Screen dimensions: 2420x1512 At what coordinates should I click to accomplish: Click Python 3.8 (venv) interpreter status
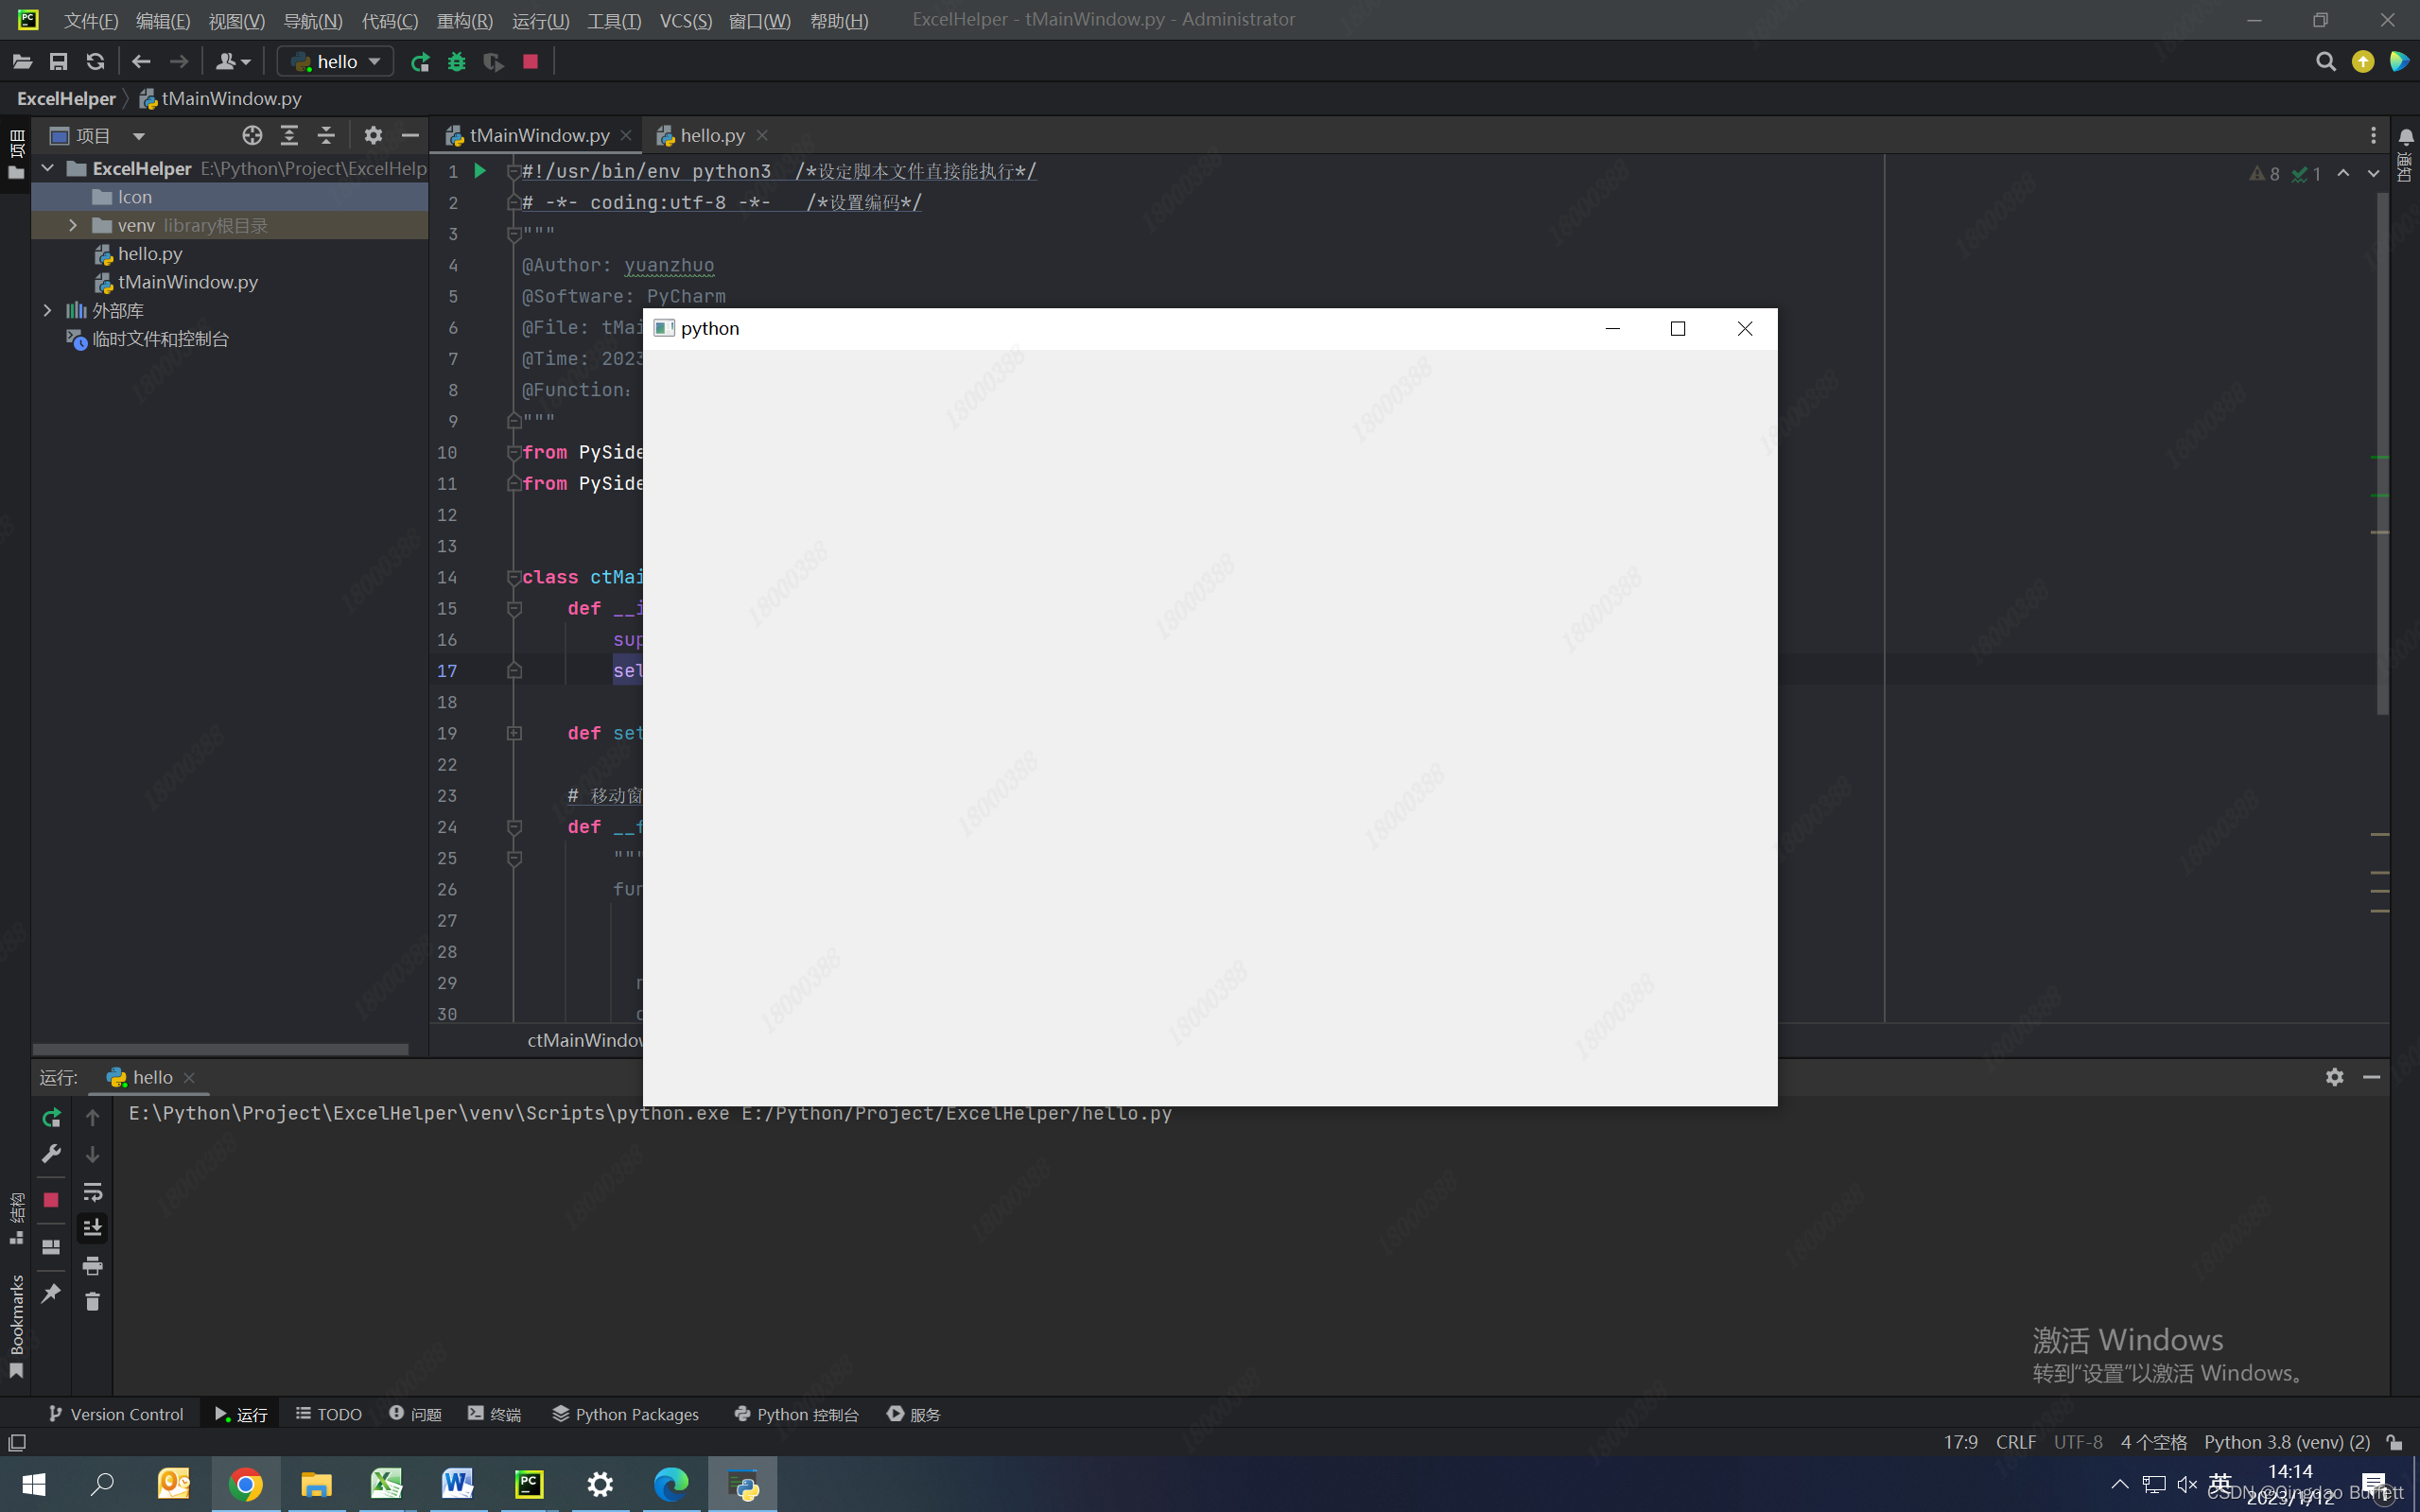point(2286,1442)
